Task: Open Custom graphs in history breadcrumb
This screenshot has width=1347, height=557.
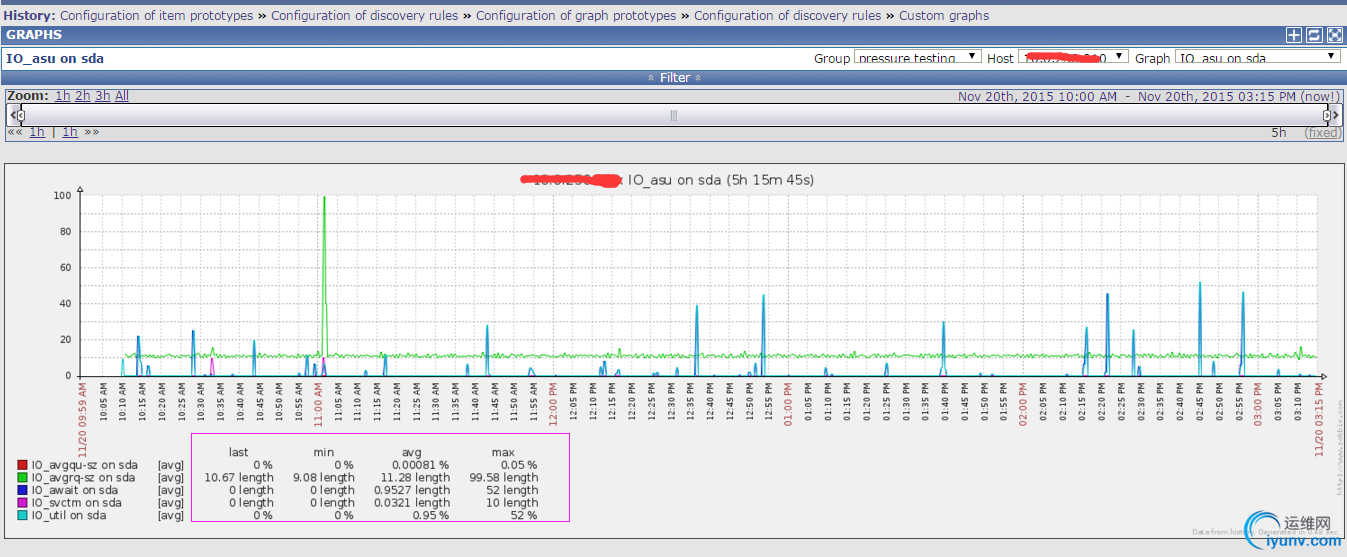Action: [943, 15]
